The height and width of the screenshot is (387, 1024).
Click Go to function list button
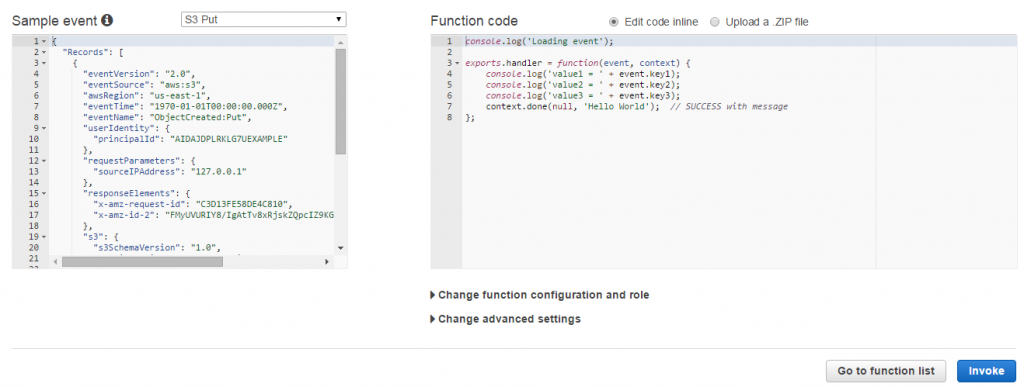click(x=886, y=371)
